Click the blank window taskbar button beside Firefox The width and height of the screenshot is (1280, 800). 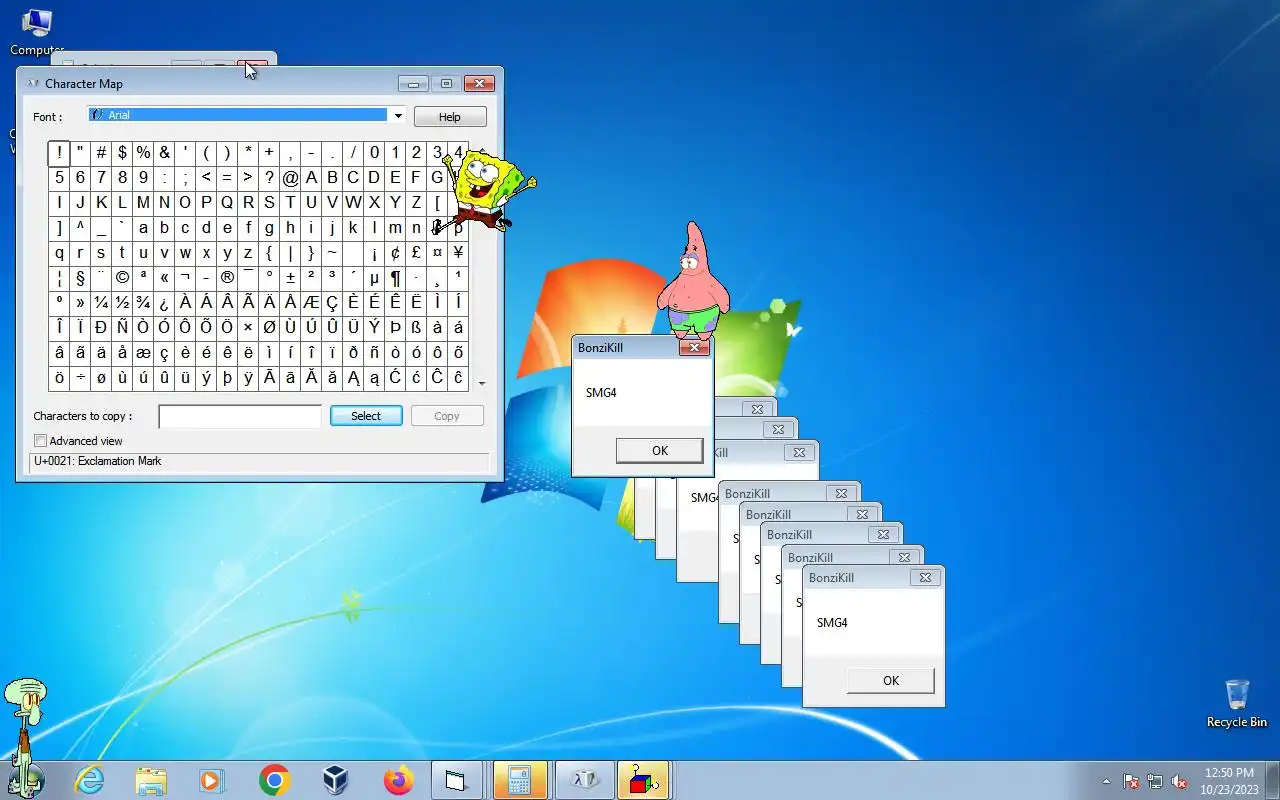[457, 780]
